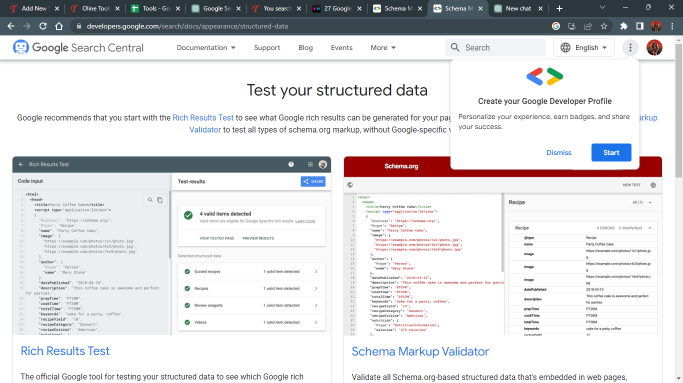Close the Add New tab
This screenshot has height=383, width=683.
tap(57, 8)
